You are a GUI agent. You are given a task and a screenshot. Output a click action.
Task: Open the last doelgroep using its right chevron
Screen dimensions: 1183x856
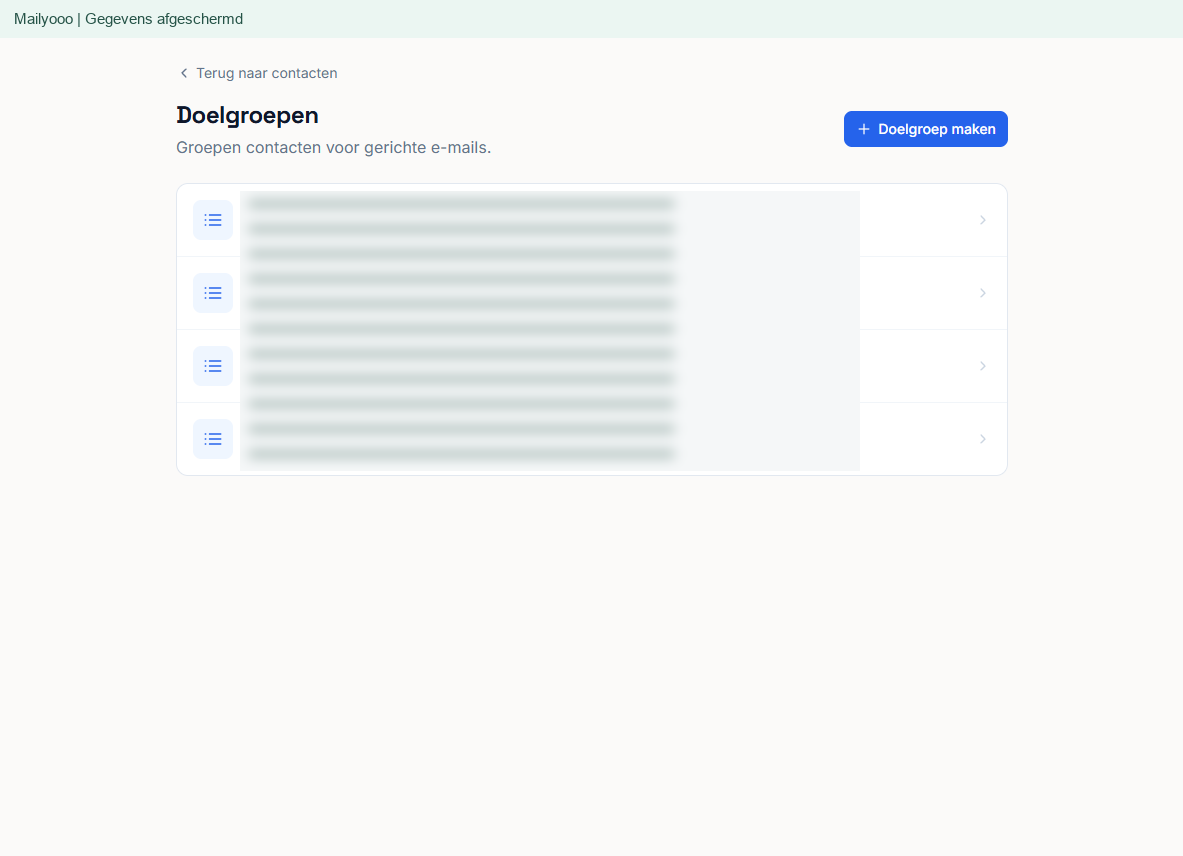pos(982,439)
